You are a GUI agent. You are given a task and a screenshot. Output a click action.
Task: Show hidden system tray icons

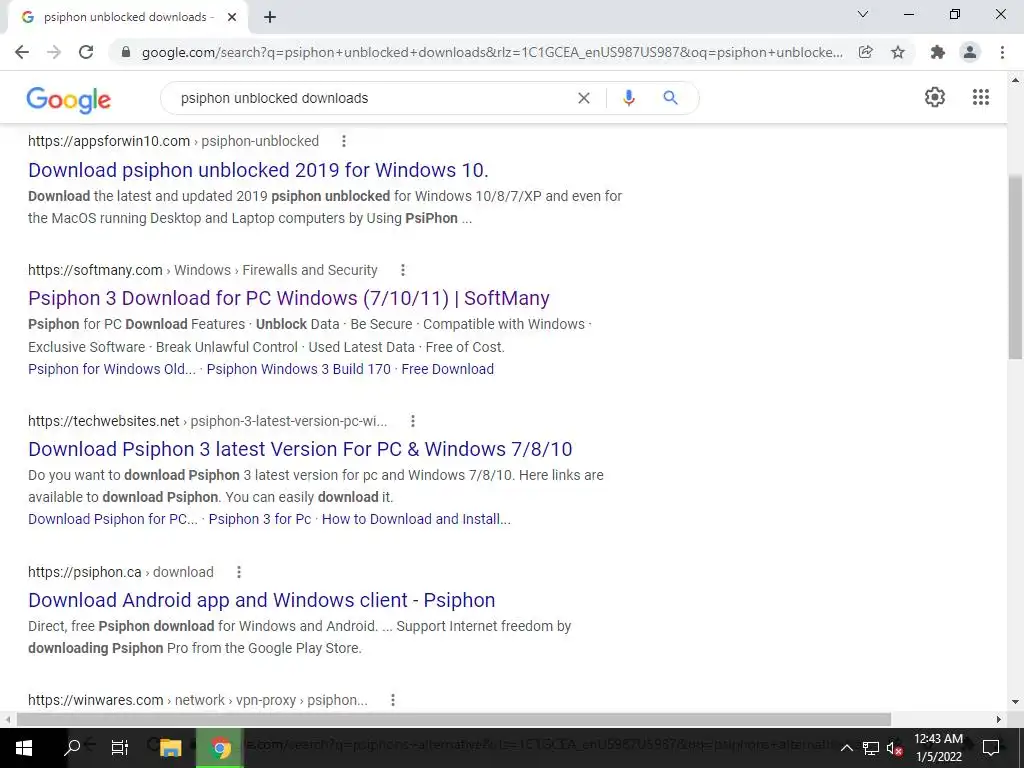click(x=846, y=748)
